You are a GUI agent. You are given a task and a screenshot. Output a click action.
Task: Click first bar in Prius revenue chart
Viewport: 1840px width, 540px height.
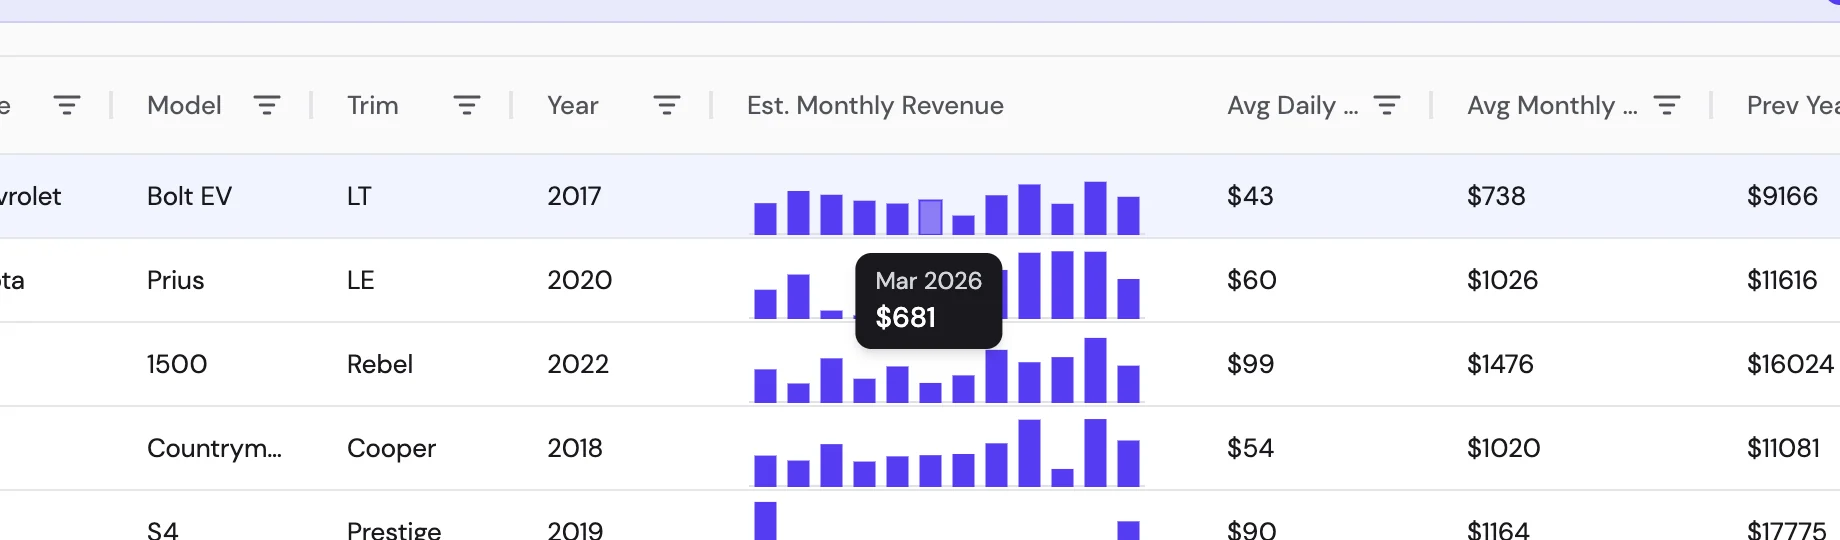click(x=765, y=304)
